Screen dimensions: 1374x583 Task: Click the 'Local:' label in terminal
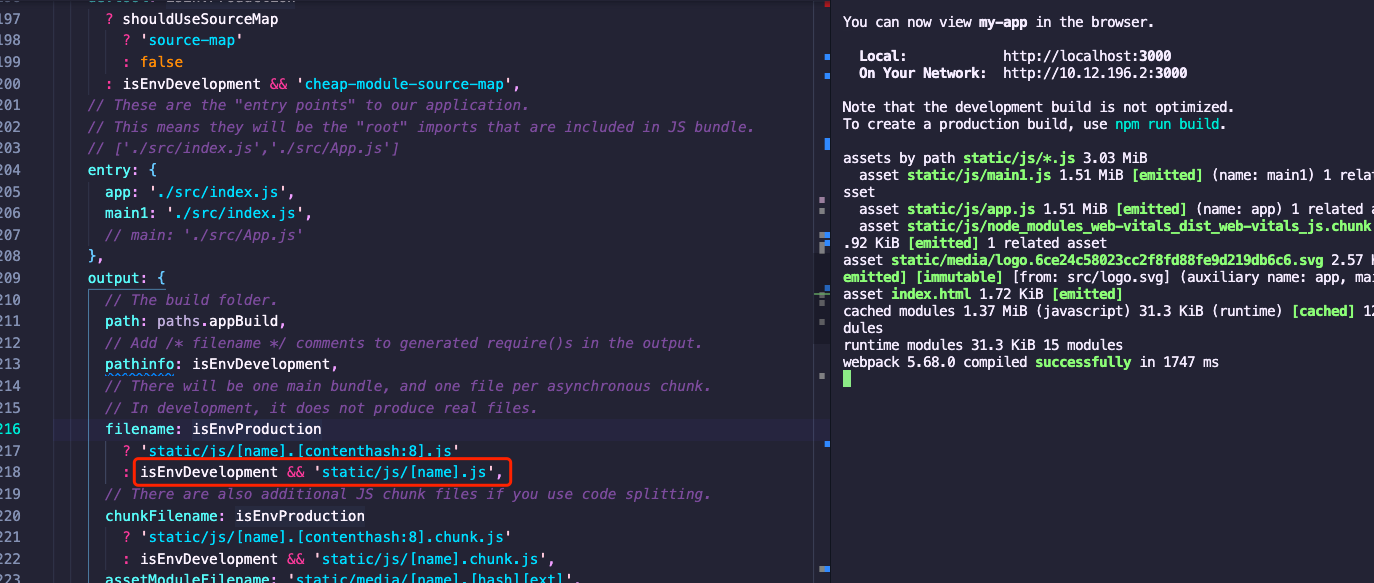[883, 56]
